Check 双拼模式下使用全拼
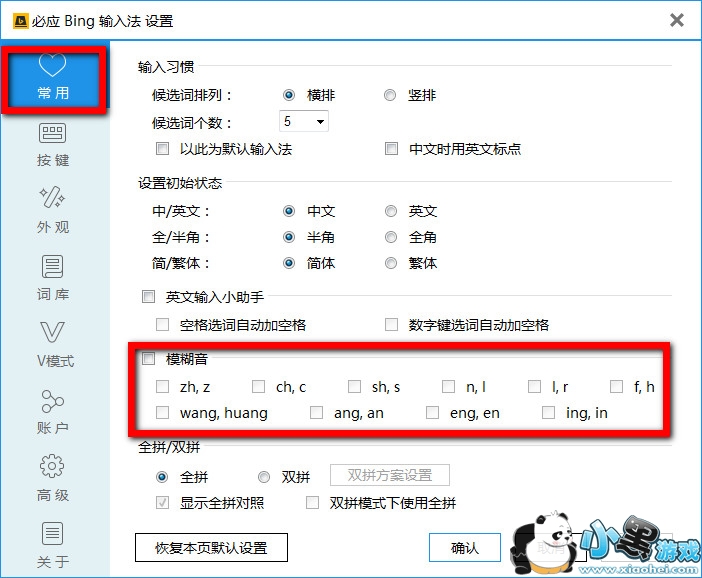This screenshot has width=702, height=578. tap(312, 503)
